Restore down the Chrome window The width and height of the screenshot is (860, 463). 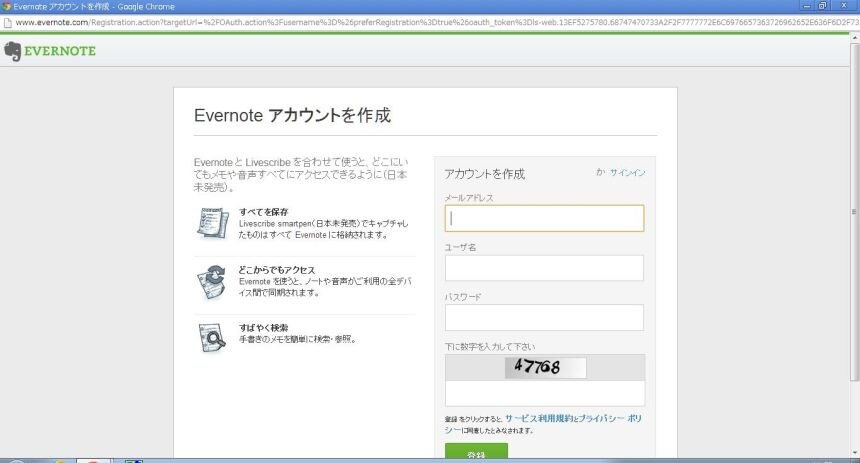(823, 6)
